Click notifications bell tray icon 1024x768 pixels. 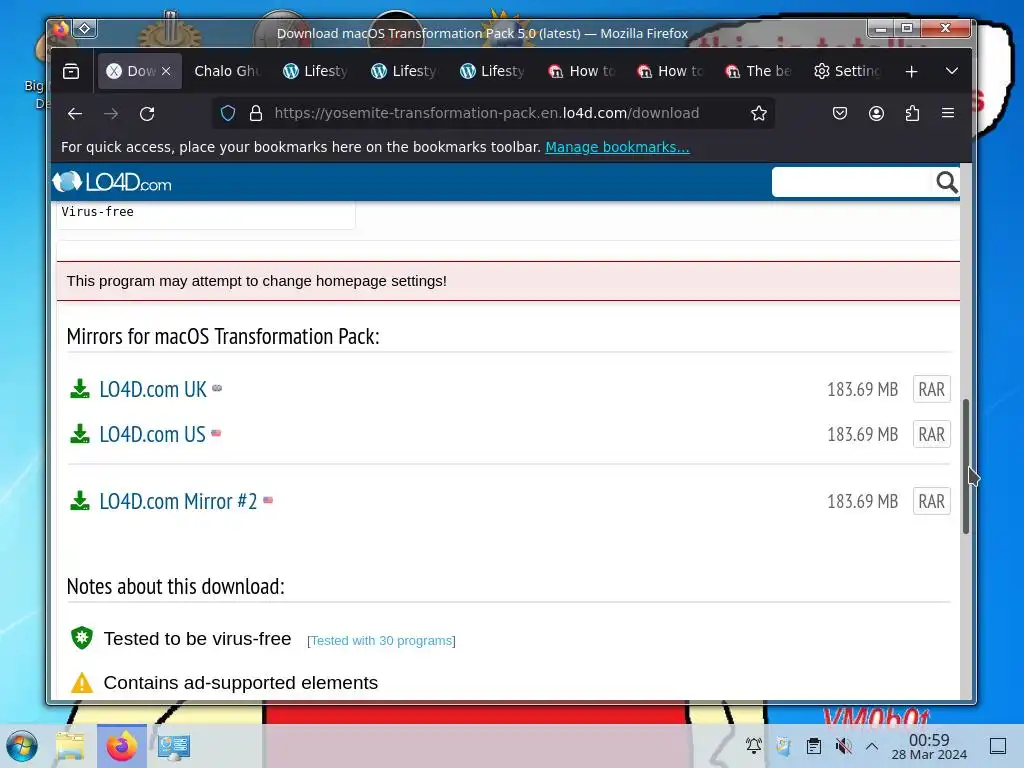754,745
